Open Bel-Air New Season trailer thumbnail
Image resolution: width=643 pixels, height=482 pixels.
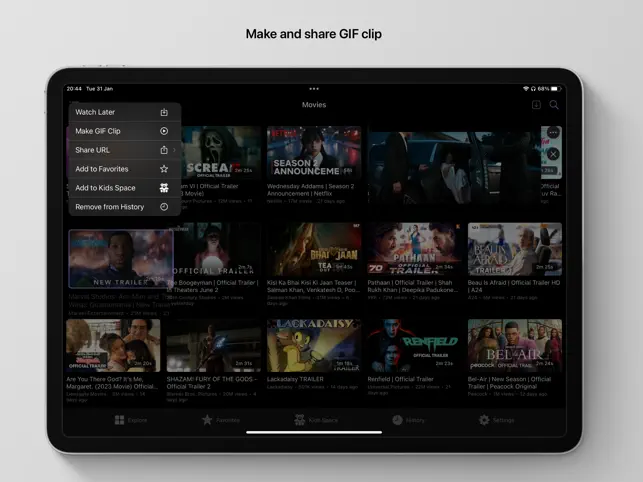coord(515,345)
